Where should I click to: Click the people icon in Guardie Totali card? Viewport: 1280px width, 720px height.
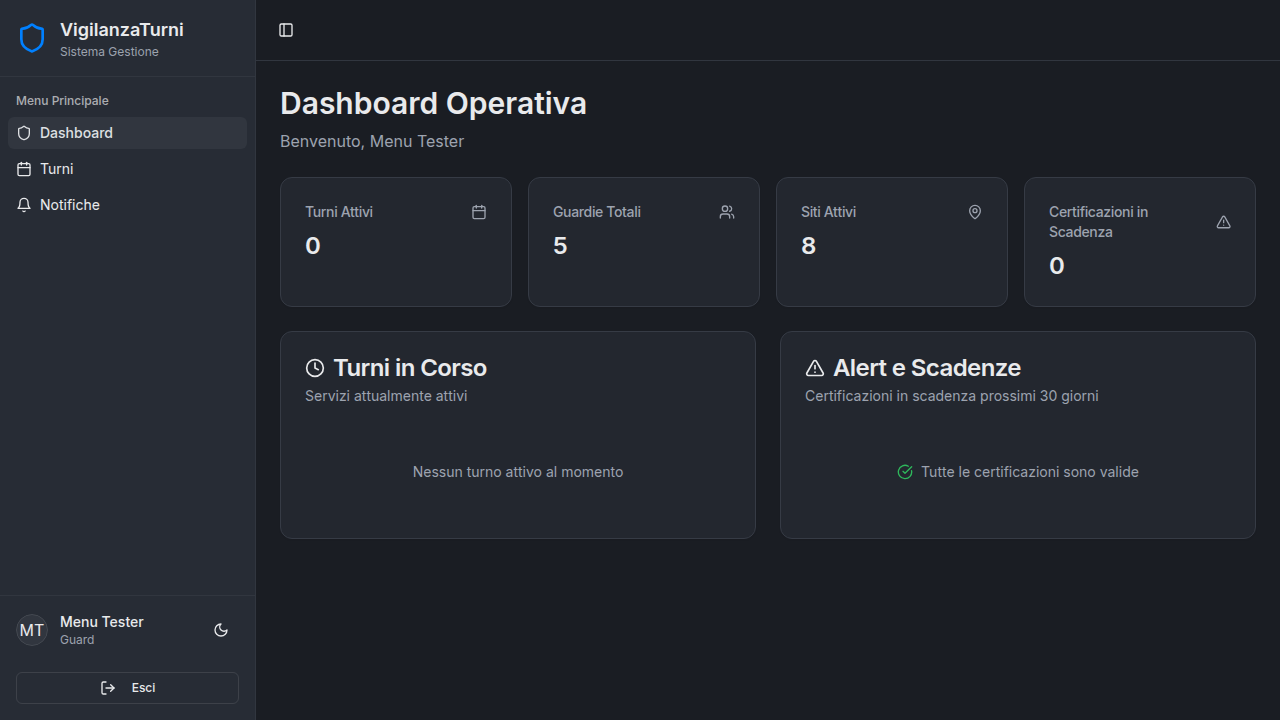(x=727, y=212)
